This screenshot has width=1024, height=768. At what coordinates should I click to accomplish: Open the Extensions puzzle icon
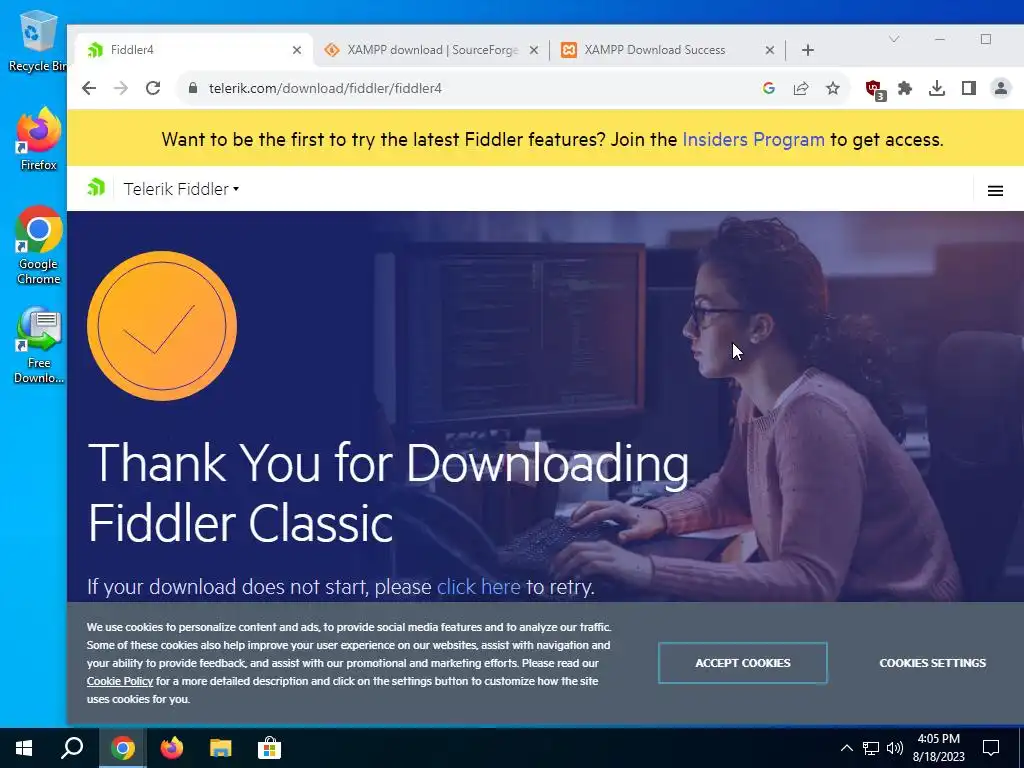(x=904, y=88)
